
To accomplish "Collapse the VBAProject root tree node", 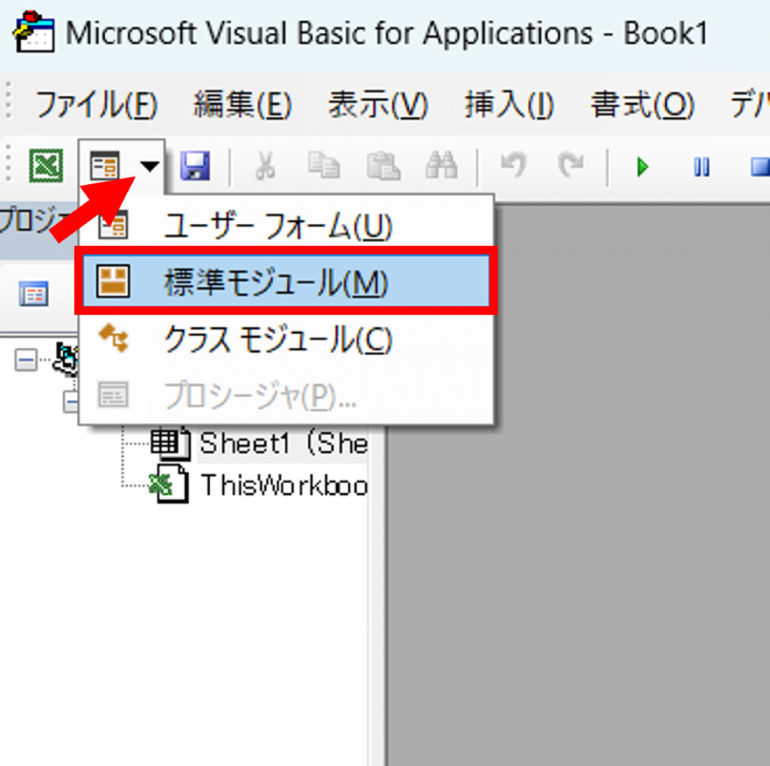I will (x=25, y=360).
